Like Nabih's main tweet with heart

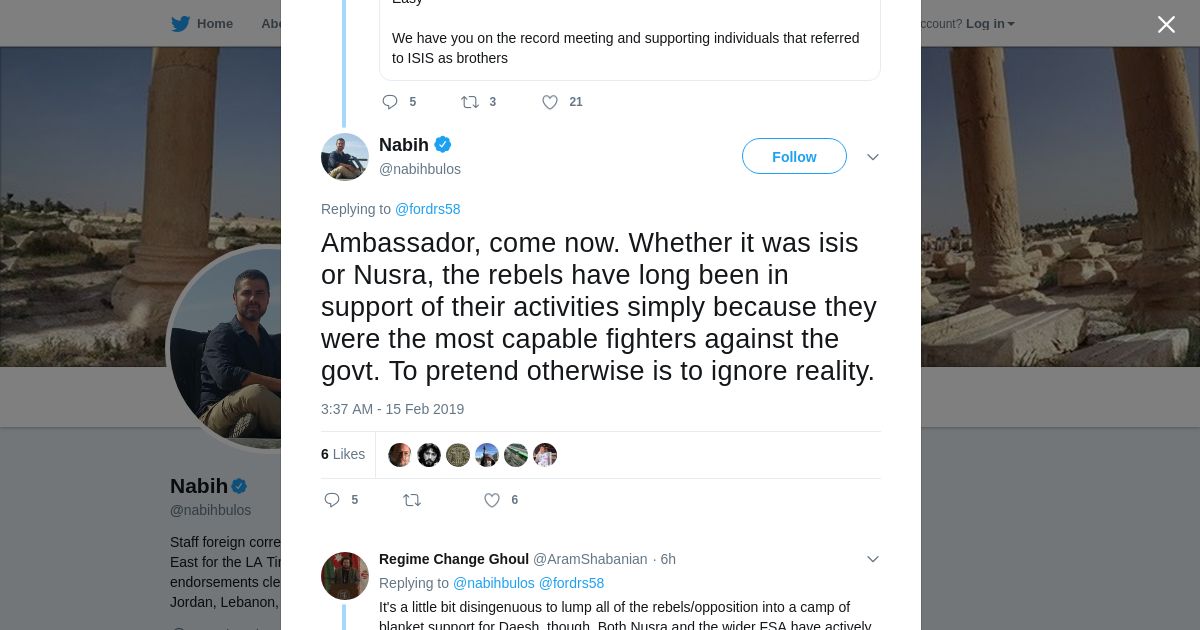[492, 500]
